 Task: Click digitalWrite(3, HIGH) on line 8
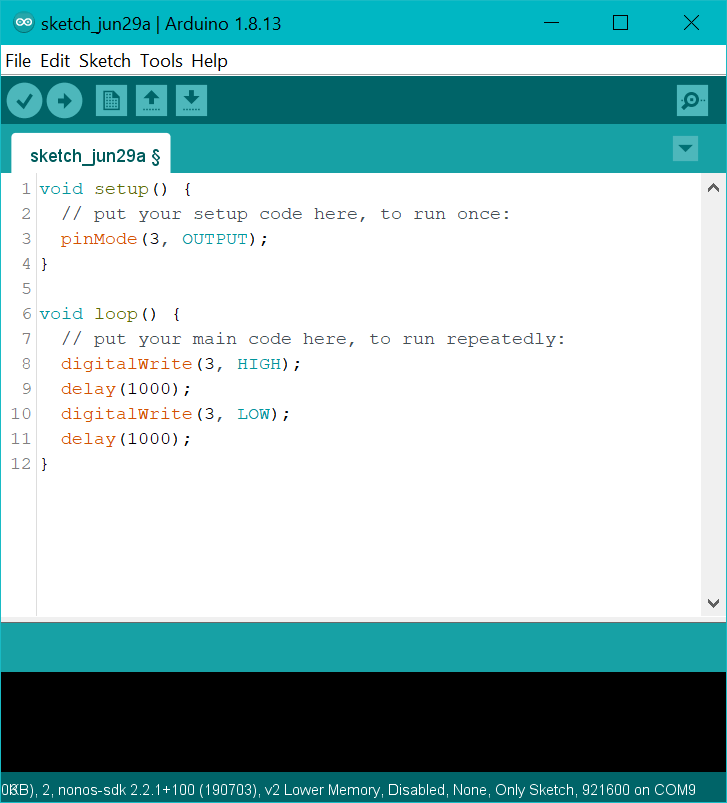tap(181, 364)
